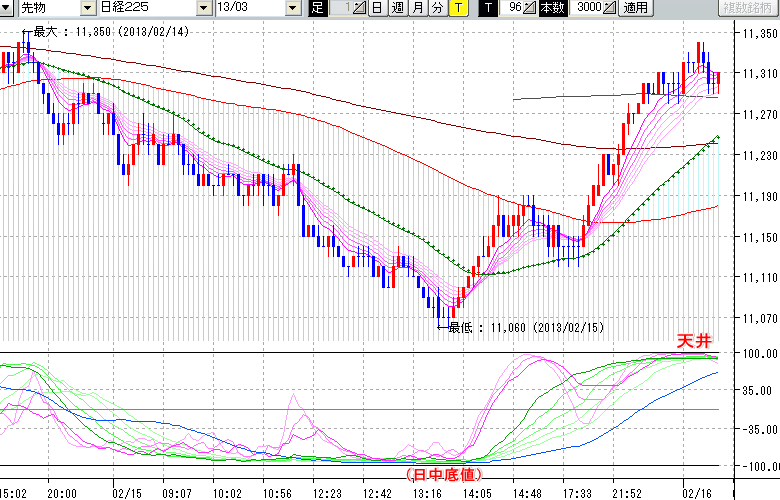The height and width of the screenshot is (500, 780).
Task: Click the black T label before 96
Action: [487, 8]
